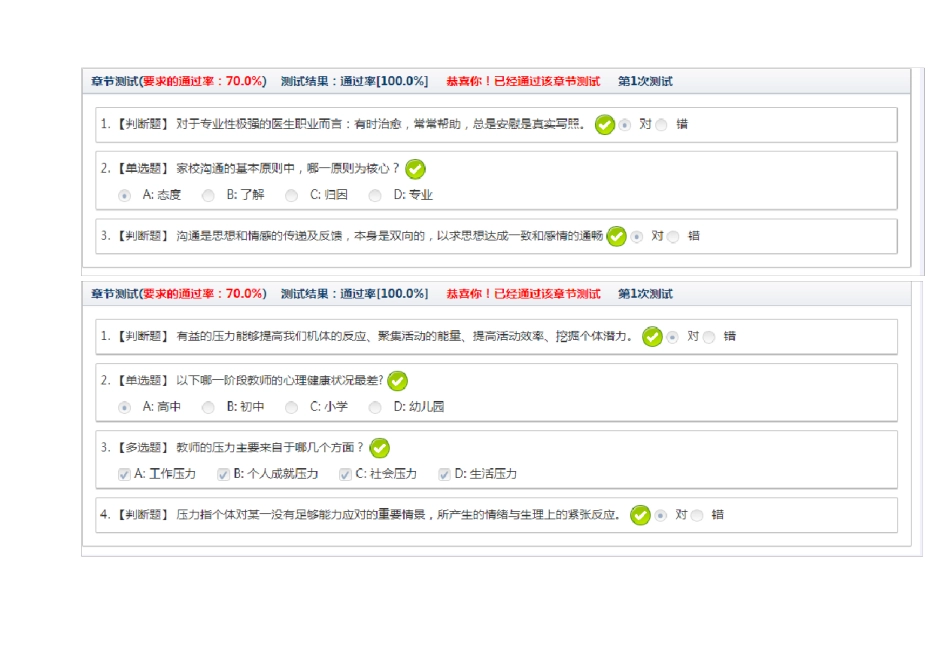Click 测试结果：通过率[100.0%] in first header
This screenshot has width=950, height=672.
pos(354,81)
